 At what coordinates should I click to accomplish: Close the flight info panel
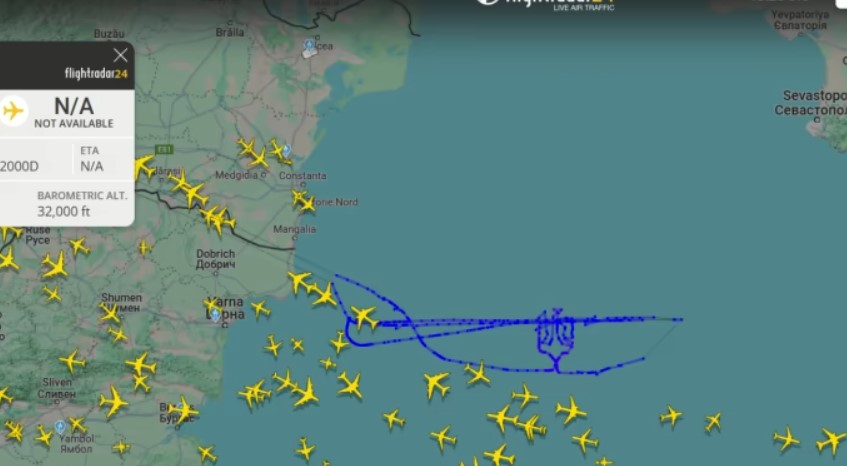click(120, 55)
